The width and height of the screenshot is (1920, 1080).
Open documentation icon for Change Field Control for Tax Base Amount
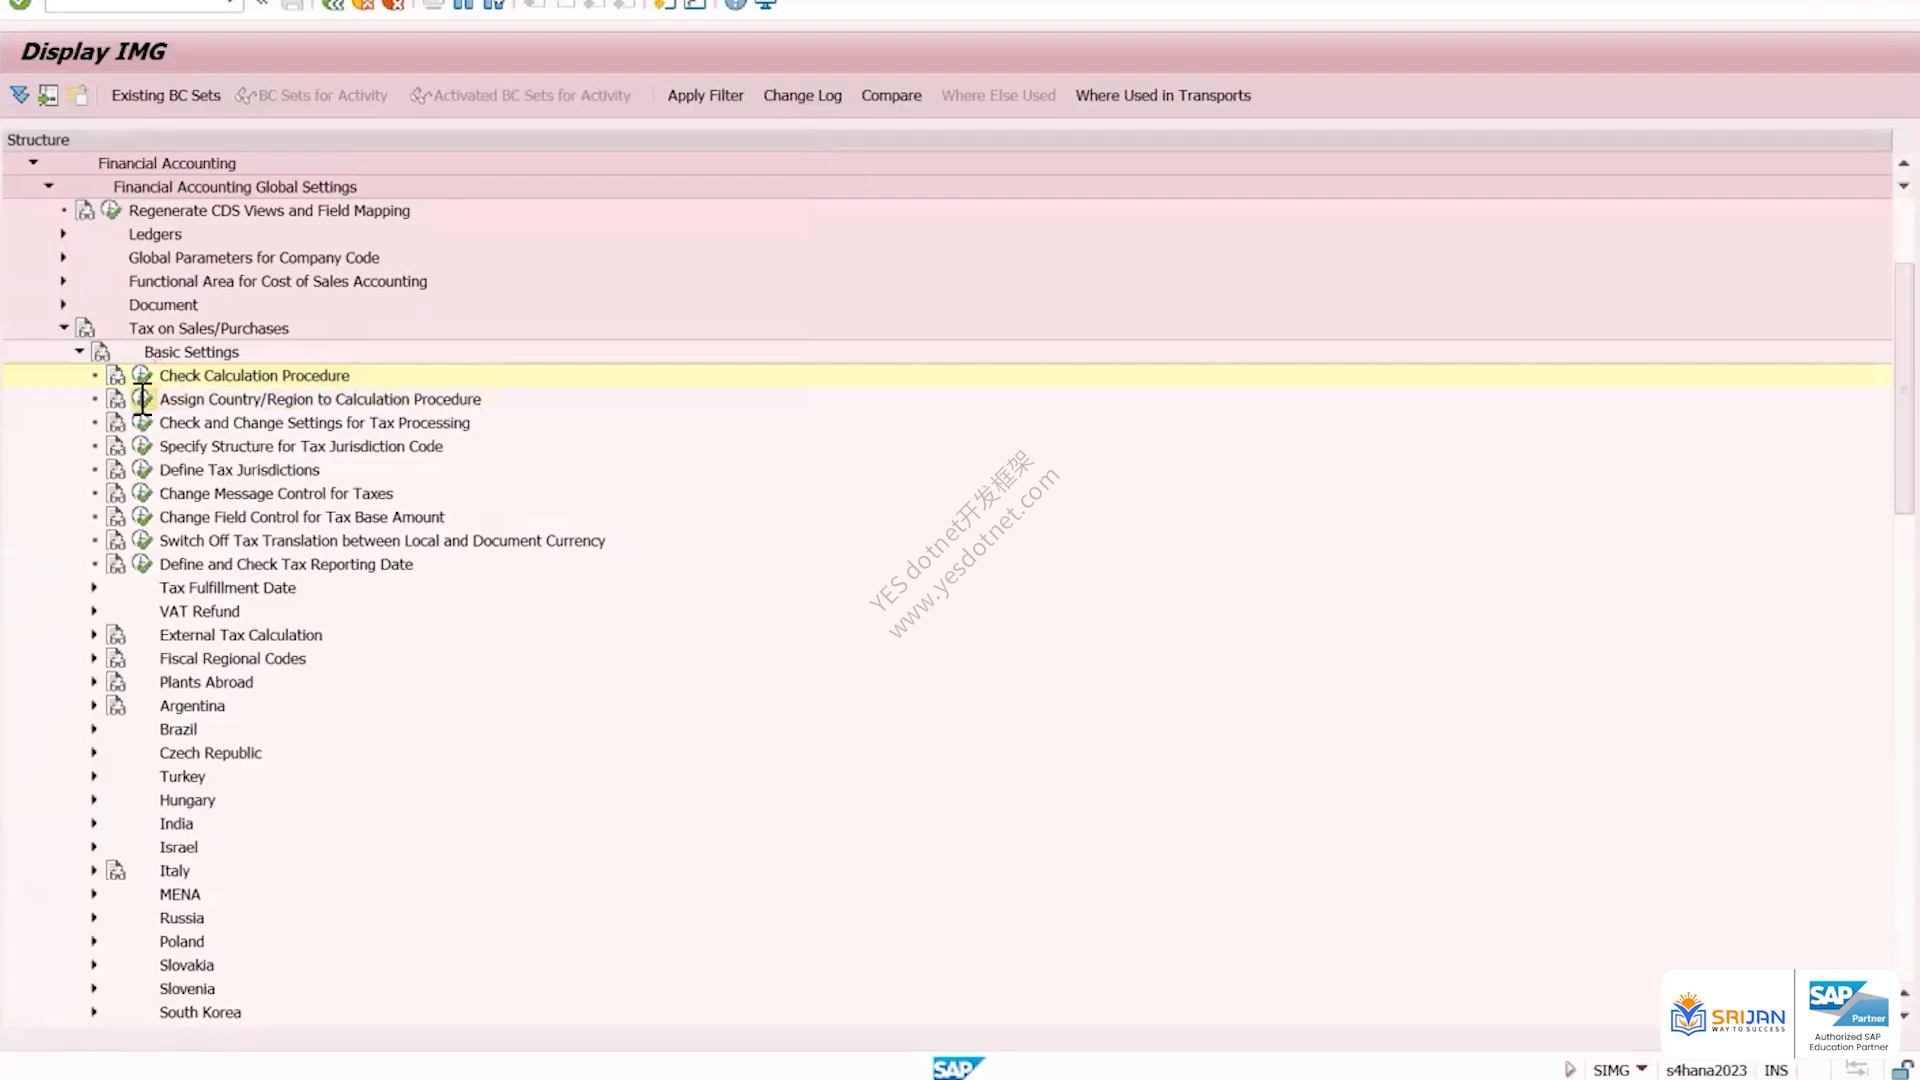click(x=117, y=517)
